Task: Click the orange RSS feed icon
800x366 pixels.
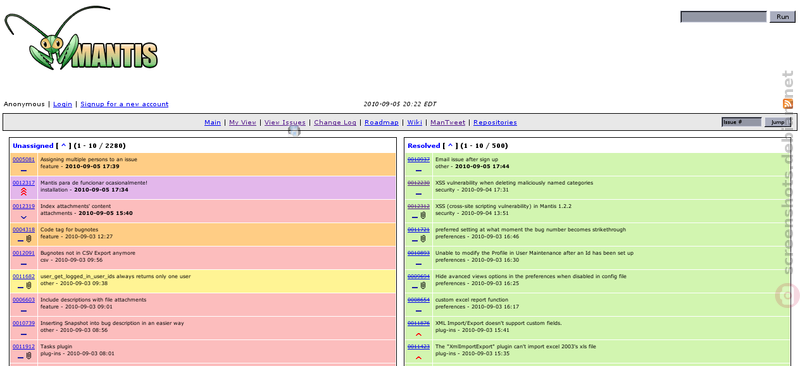Action: pos(788,104)
